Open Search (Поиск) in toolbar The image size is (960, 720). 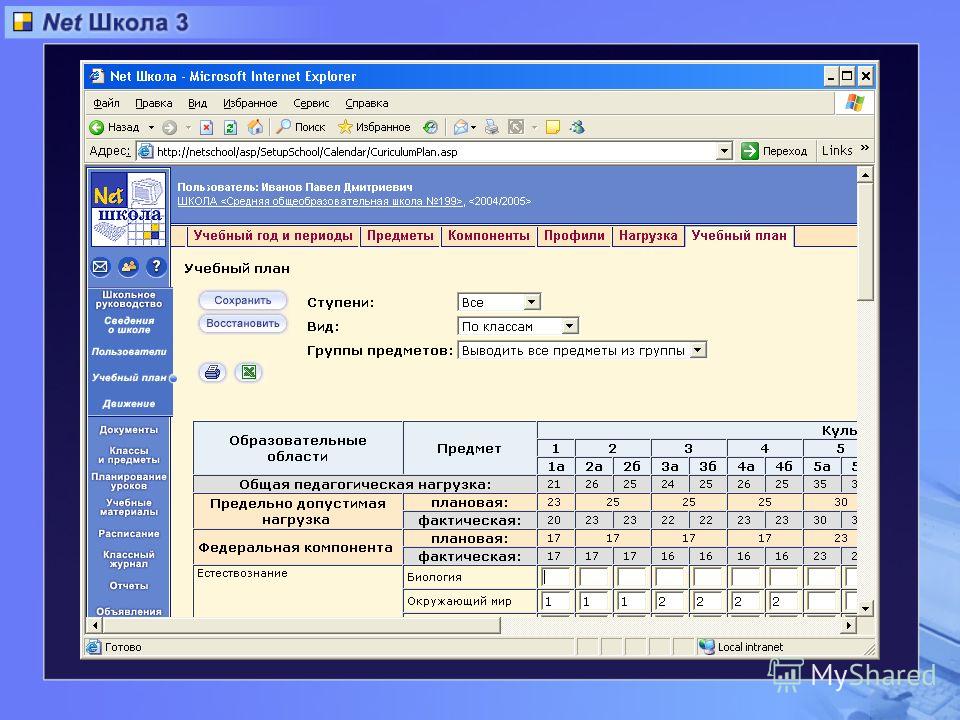(x=301, y=127)
